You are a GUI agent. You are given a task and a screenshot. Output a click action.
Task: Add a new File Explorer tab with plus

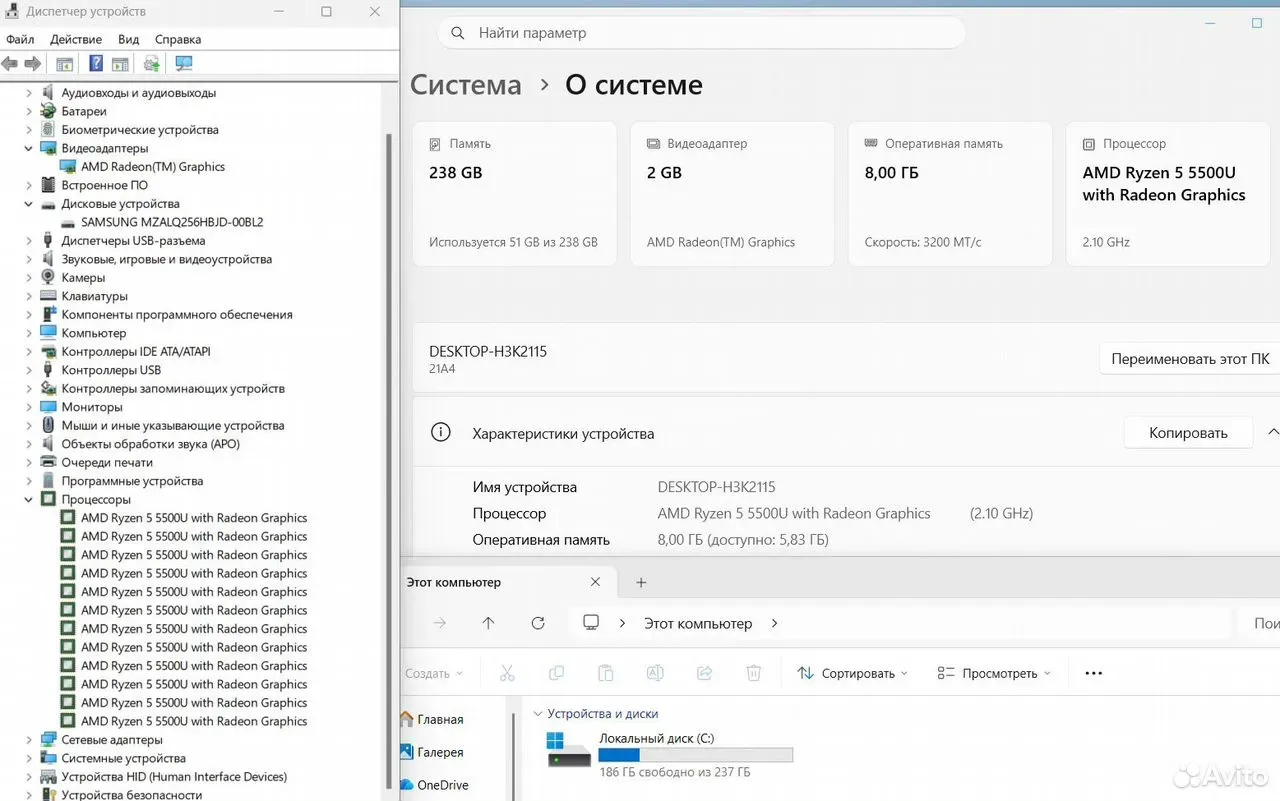642,582
